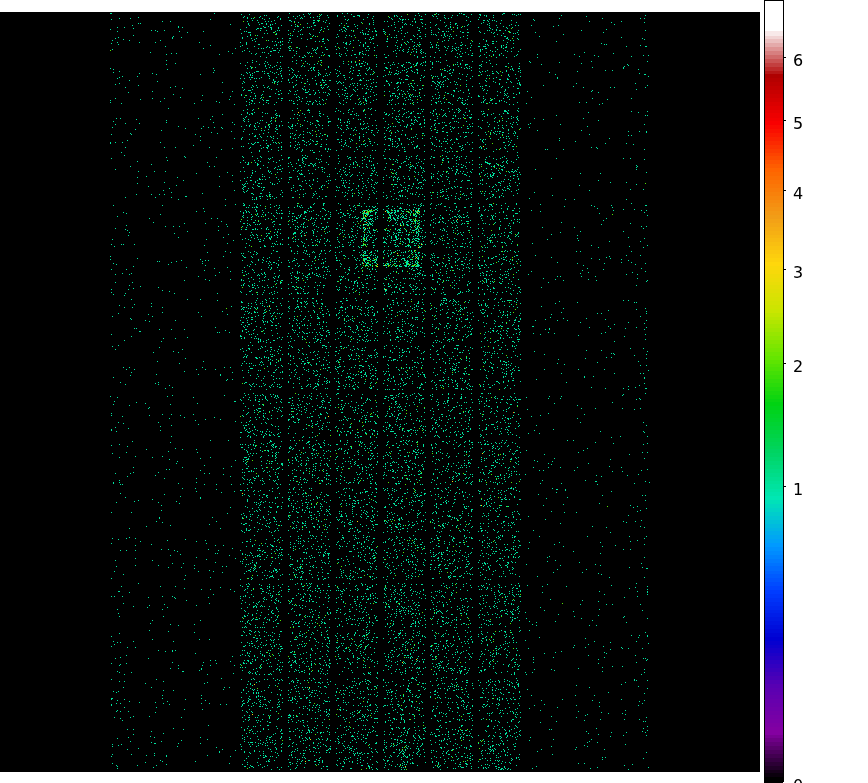This screenshot has height=783, width=868.
Task: Click the colorbar tick label 5
Action: point(798,124)
